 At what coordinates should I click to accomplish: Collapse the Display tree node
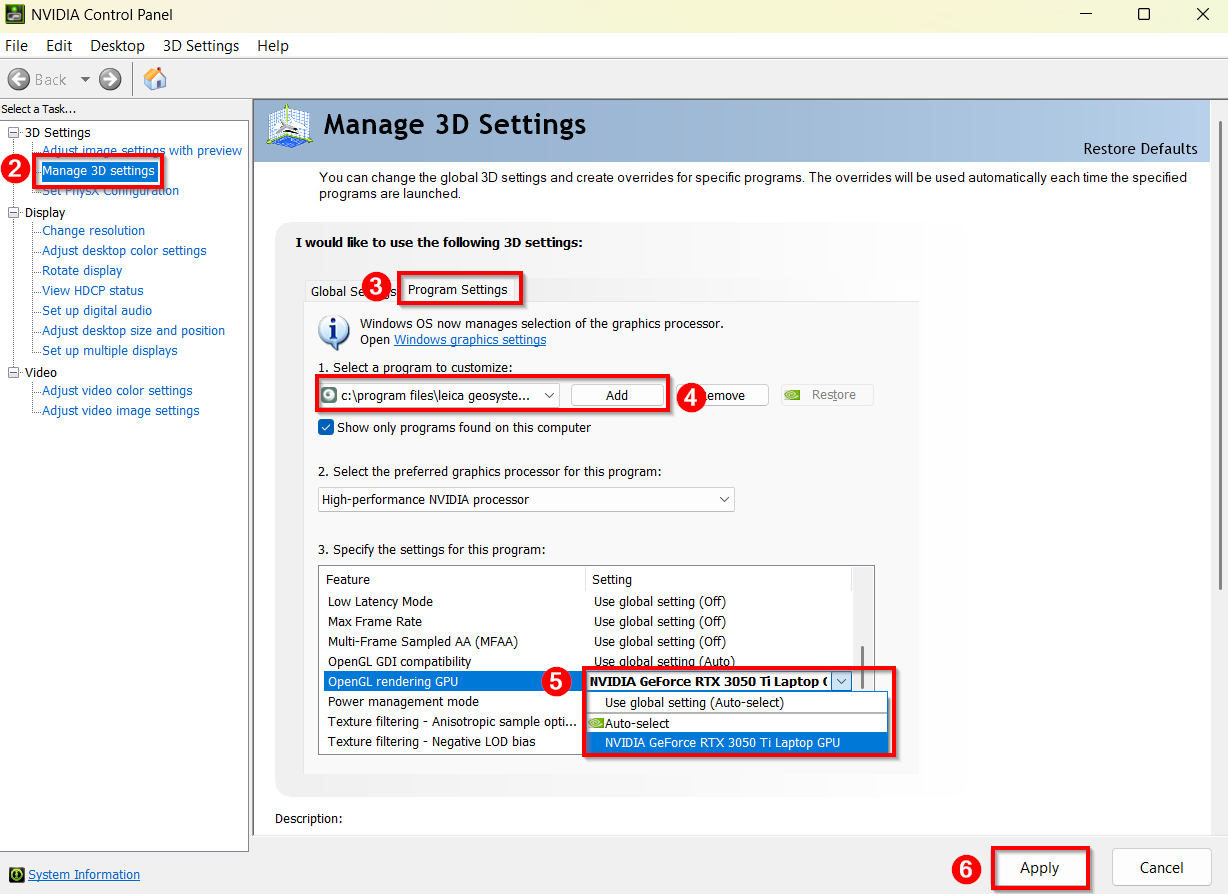pyautogui.click(x=13, y=212)
